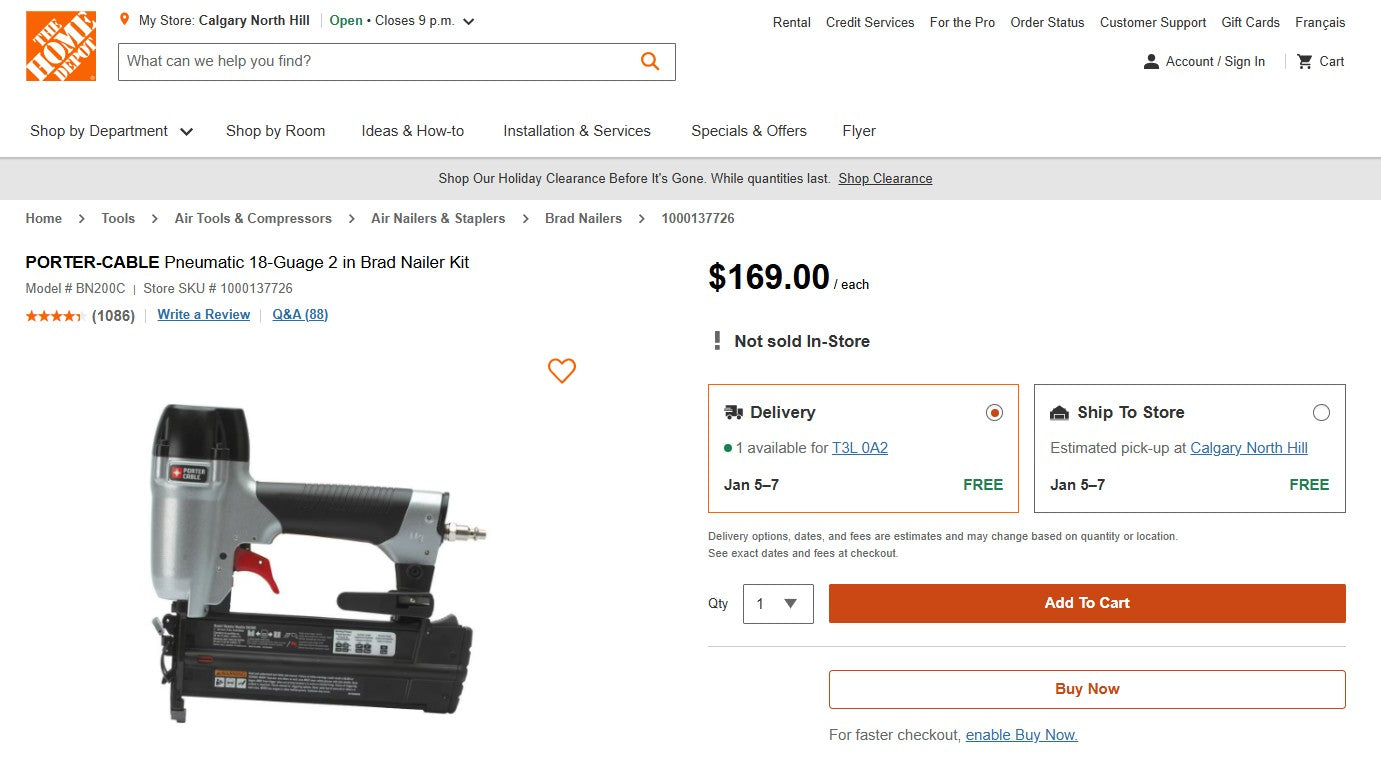
Task: Open the Shop by Room menu
Action: [275, 131]
